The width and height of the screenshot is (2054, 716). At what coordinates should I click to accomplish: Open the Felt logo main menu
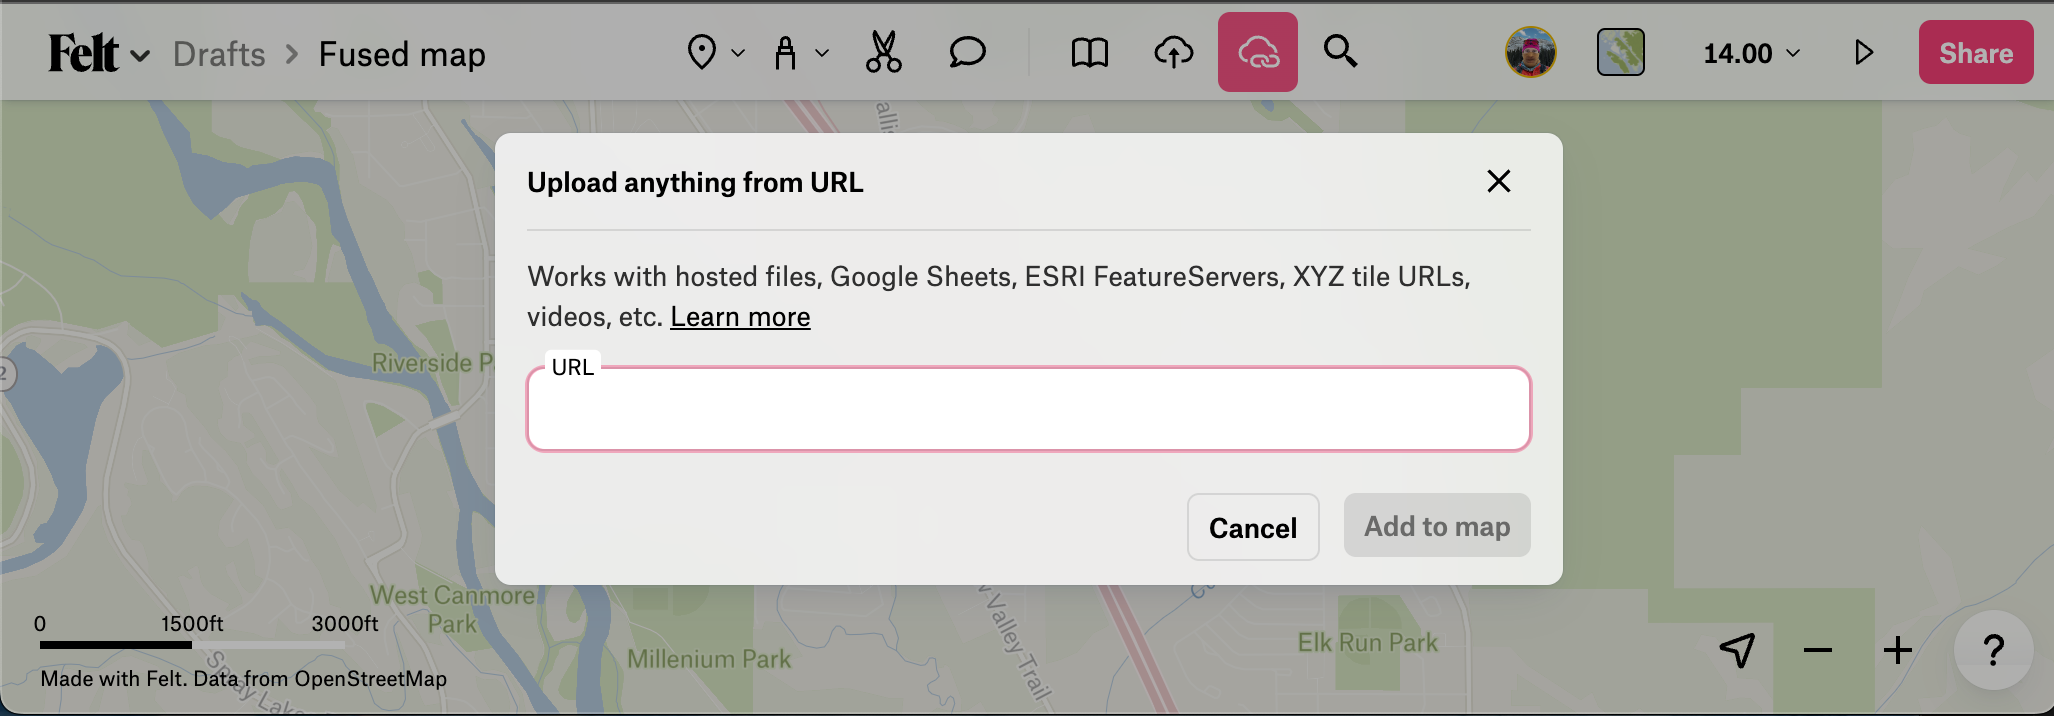[x=98, y=54]
